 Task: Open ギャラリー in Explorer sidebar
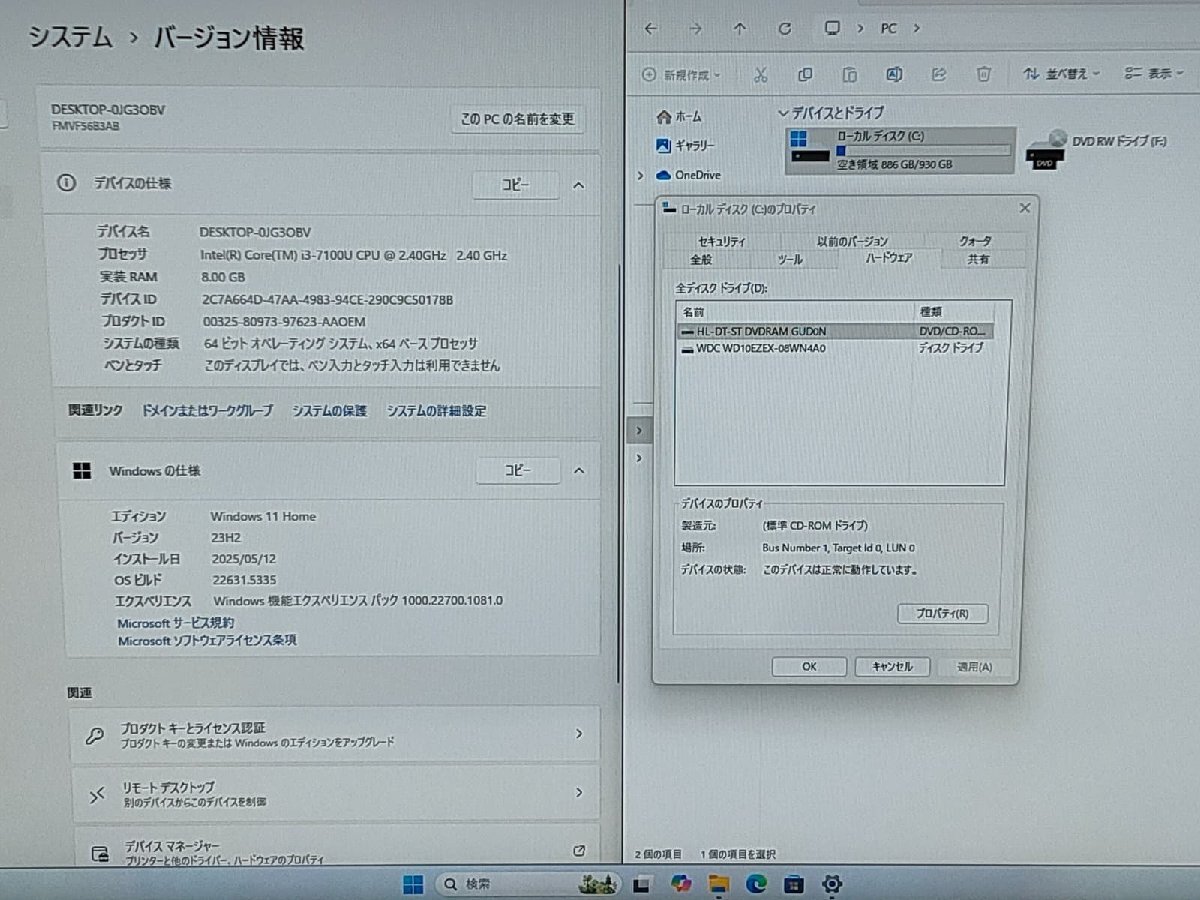click(x=686, y=145)
